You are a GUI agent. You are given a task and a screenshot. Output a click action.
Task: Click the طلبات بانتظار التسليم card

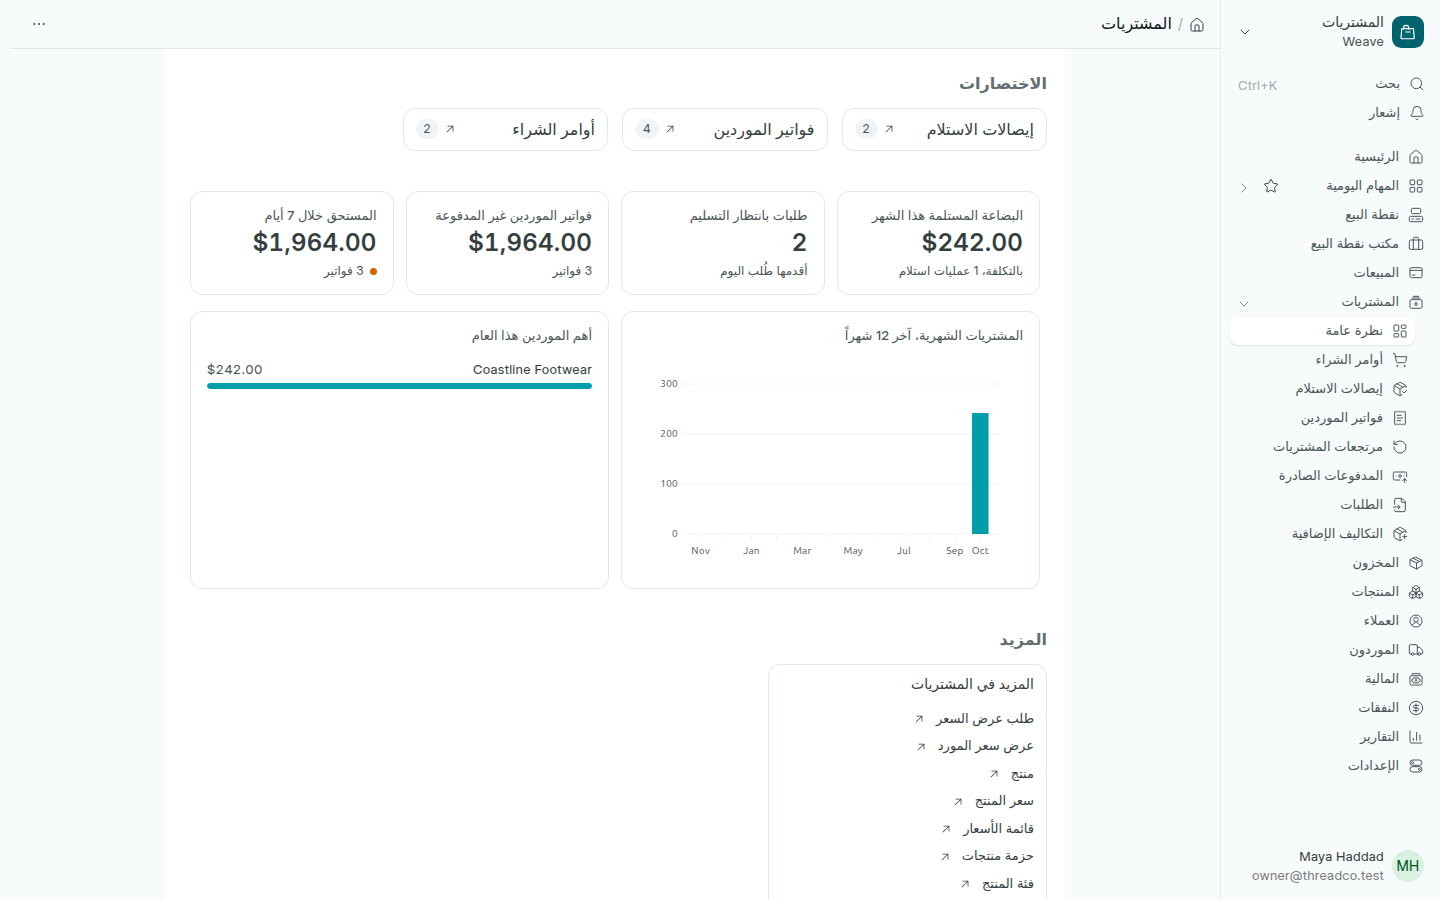723,243
